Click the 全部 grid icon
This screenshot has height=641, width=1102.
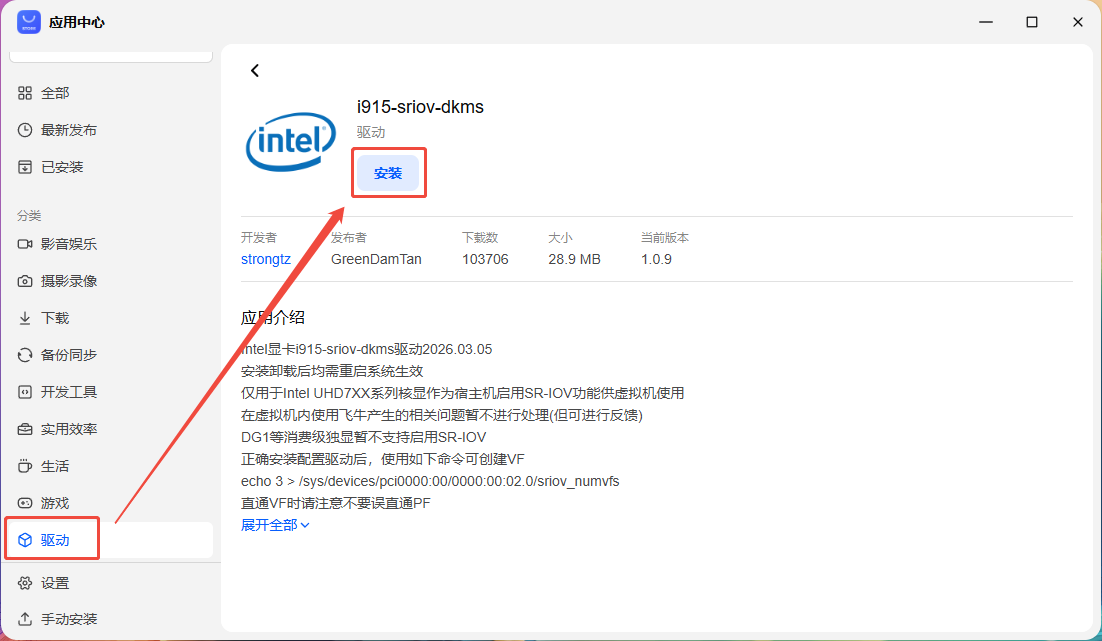tap(25, 93)
